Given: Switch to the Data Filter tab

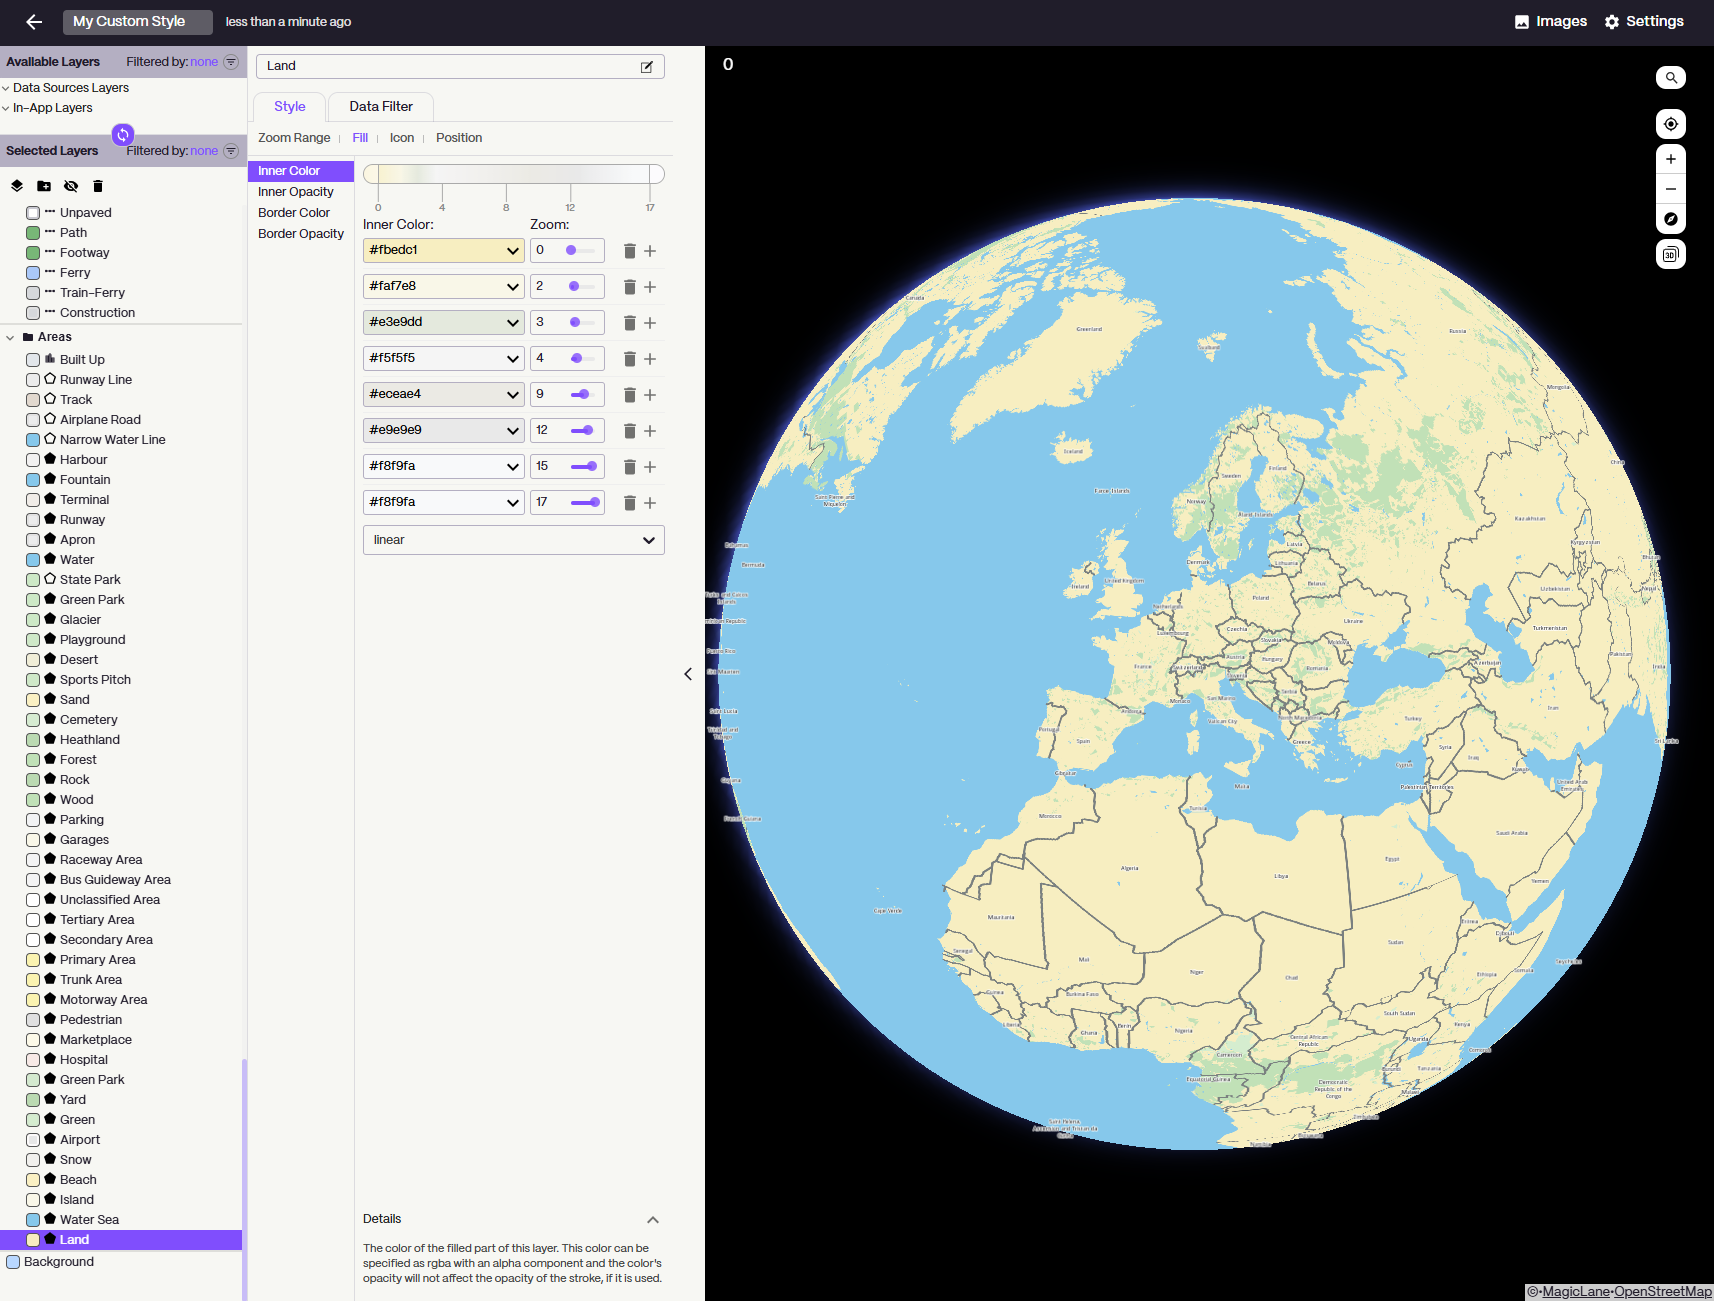Looking at the screenshot, I should (380, 106).
